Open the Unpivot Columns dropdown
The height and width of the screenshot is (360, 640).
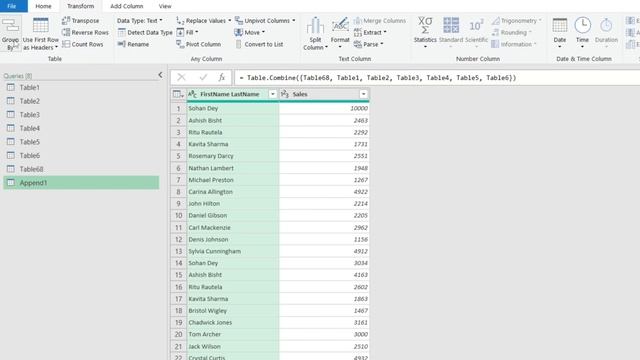click(x=265, y=20)
